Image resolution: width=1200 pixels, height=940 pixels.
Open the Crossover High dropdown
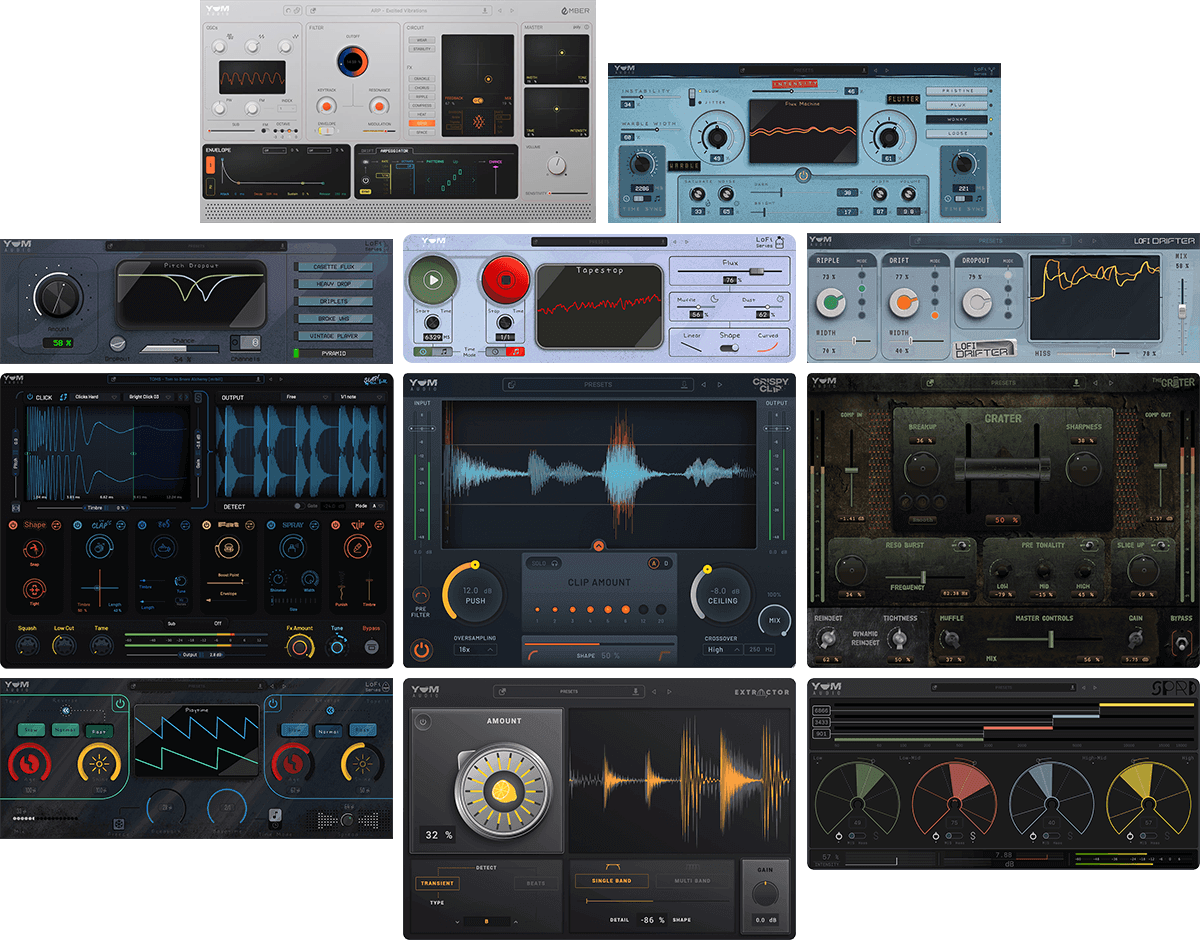click(x=724, y=649)
